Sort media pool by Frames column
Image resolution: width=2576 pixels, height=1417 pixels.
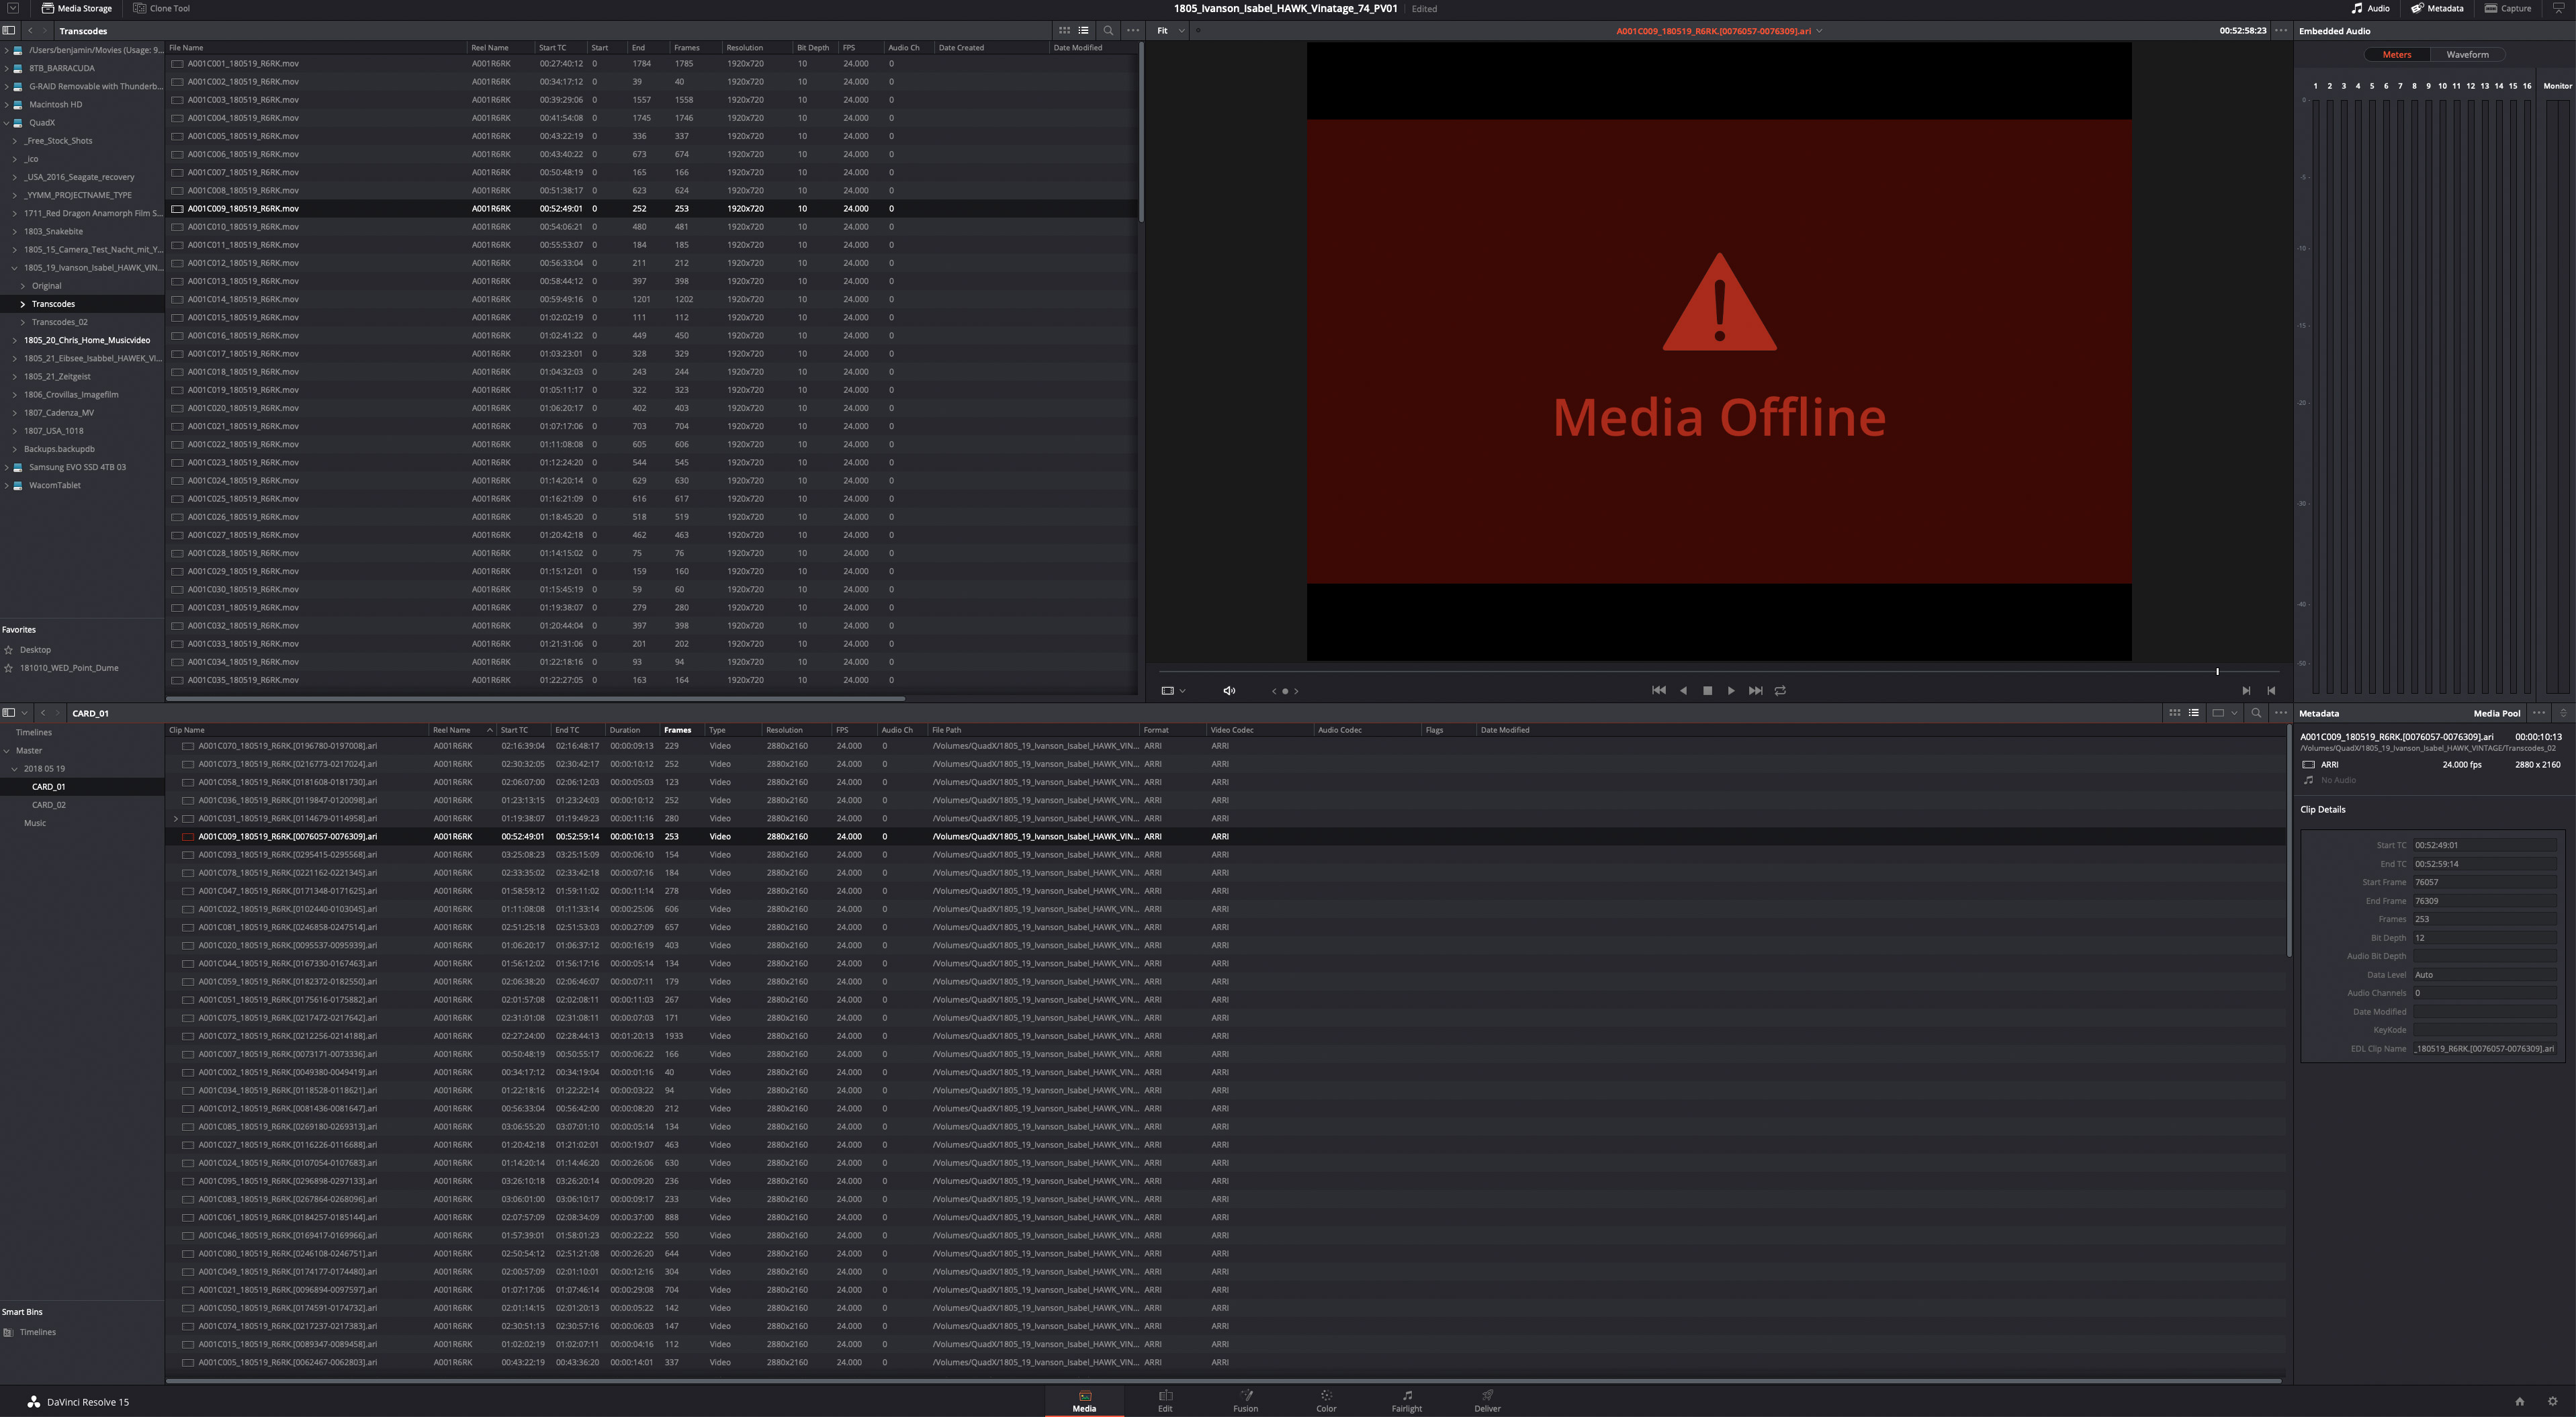pos(677,730)
